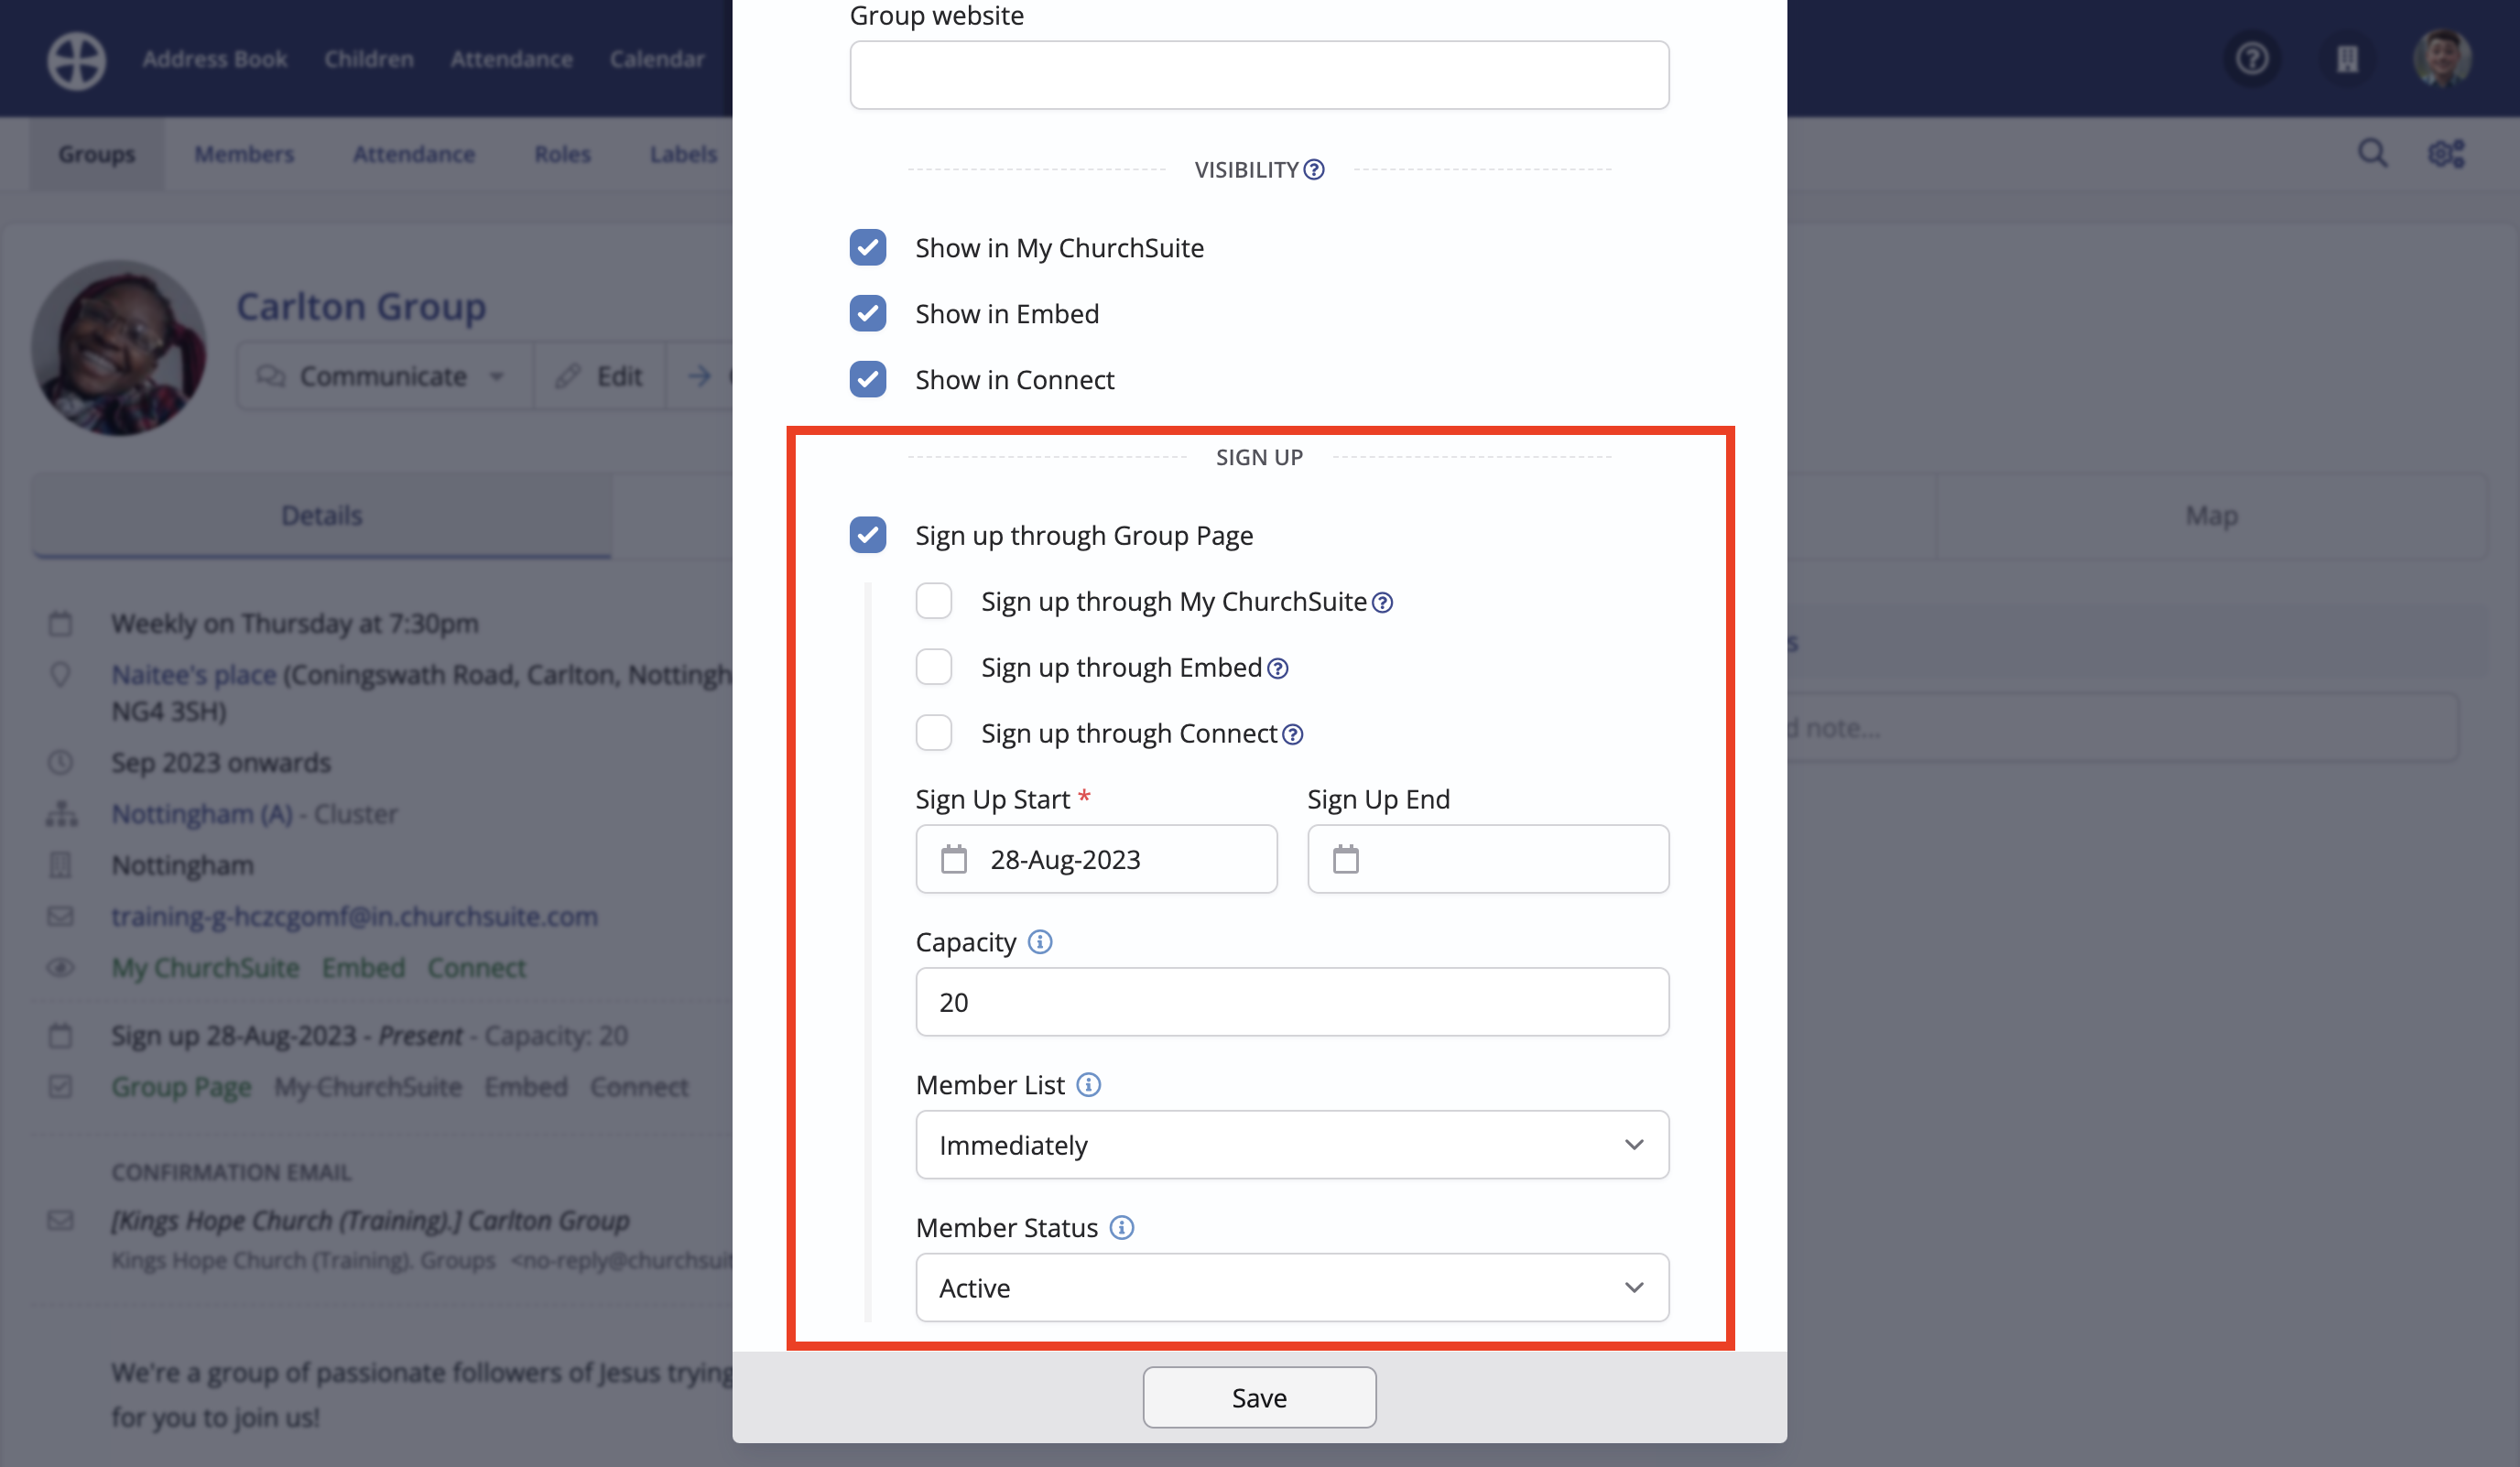The image size is (2520, 1467).
Task: Open Attendance module in top navigation
Action: click(511, 59)
